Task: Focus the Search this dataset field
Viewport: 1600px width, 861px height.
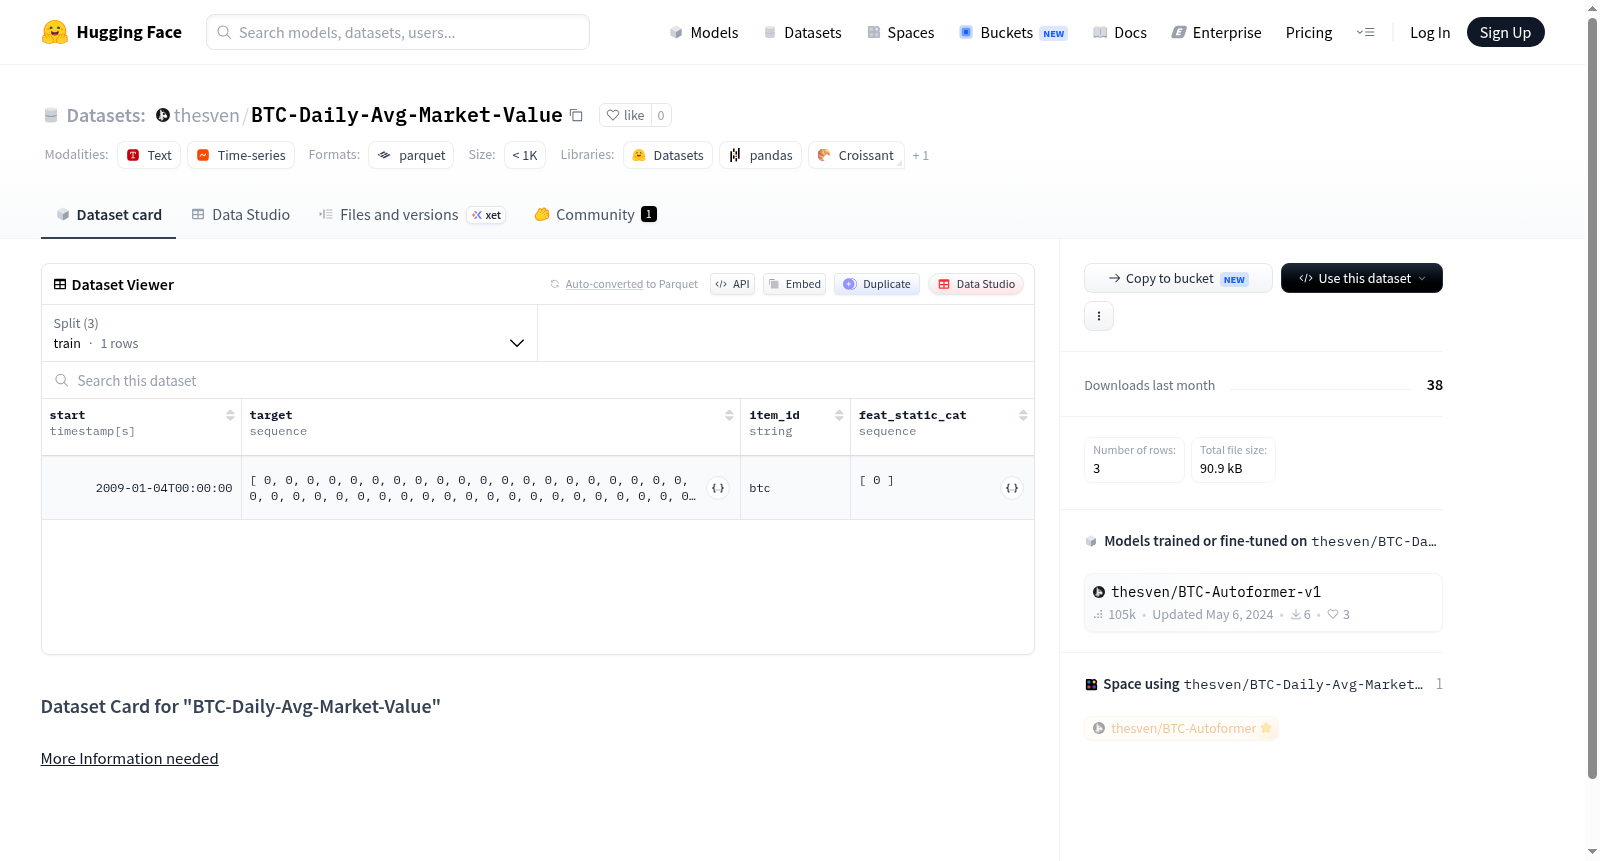Action: pyautogui.click(x=538, y=380)
